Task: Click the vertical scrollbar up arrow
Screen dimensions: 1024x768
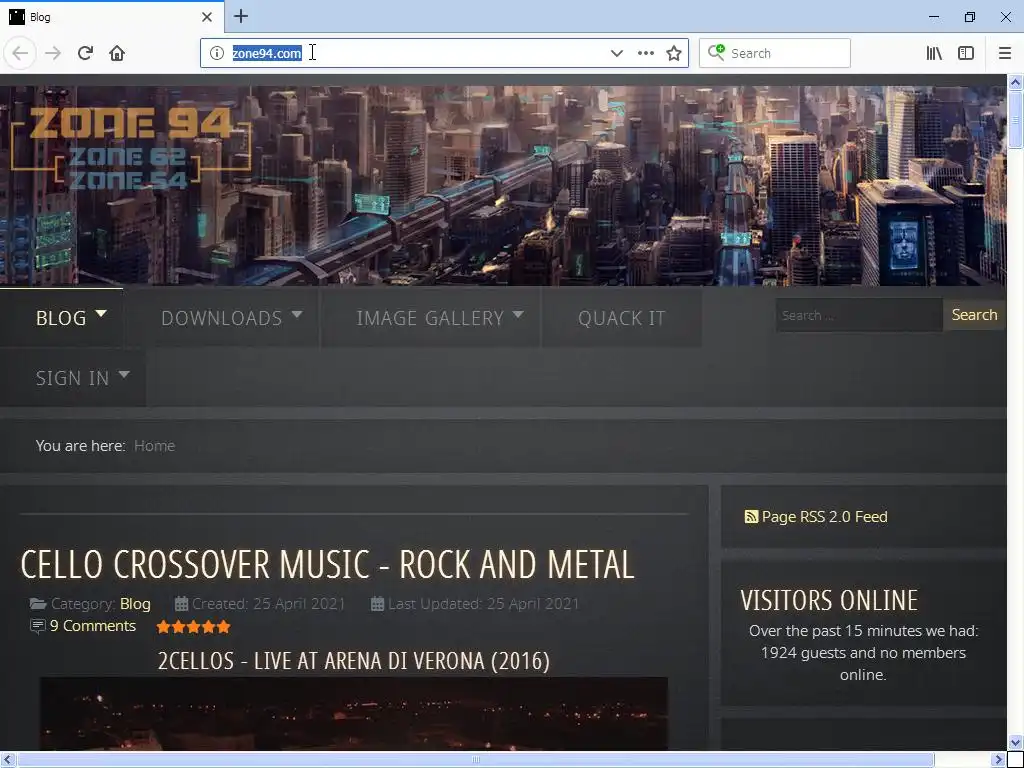Action: (1016, 82)
